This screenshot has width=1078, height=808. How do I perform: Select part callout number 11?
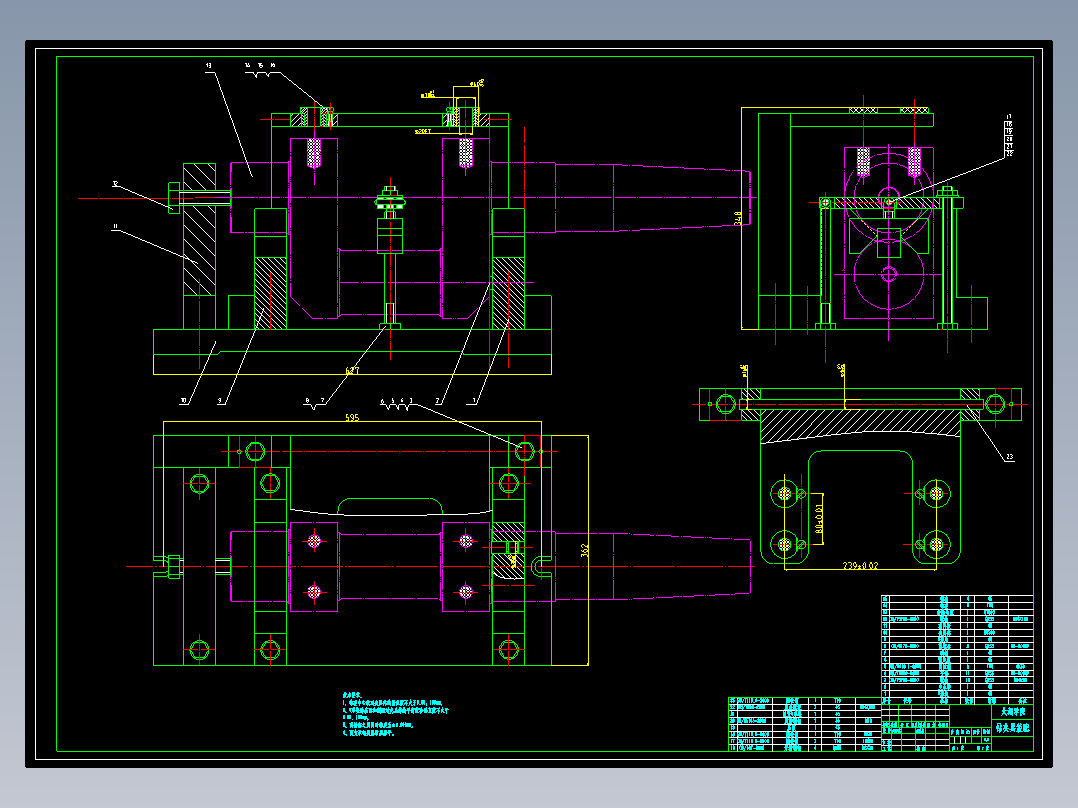116,226
